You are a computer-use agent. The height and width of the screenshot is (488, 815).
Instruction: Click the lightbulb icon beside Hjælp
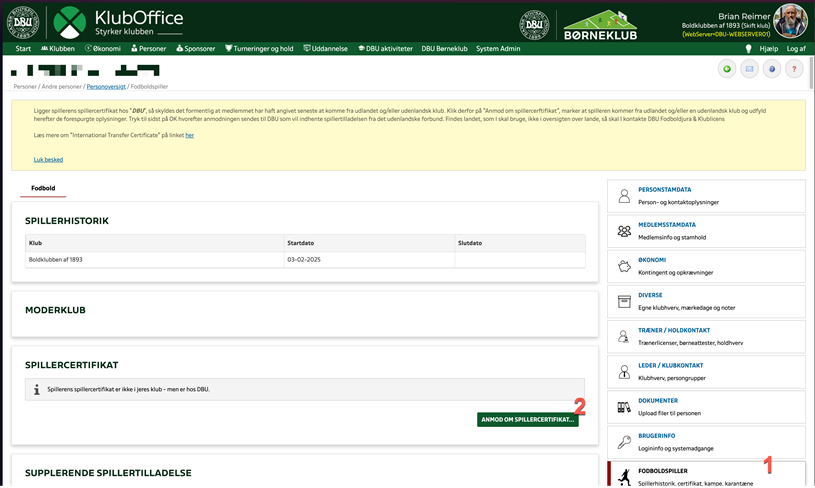pos(747,48)
